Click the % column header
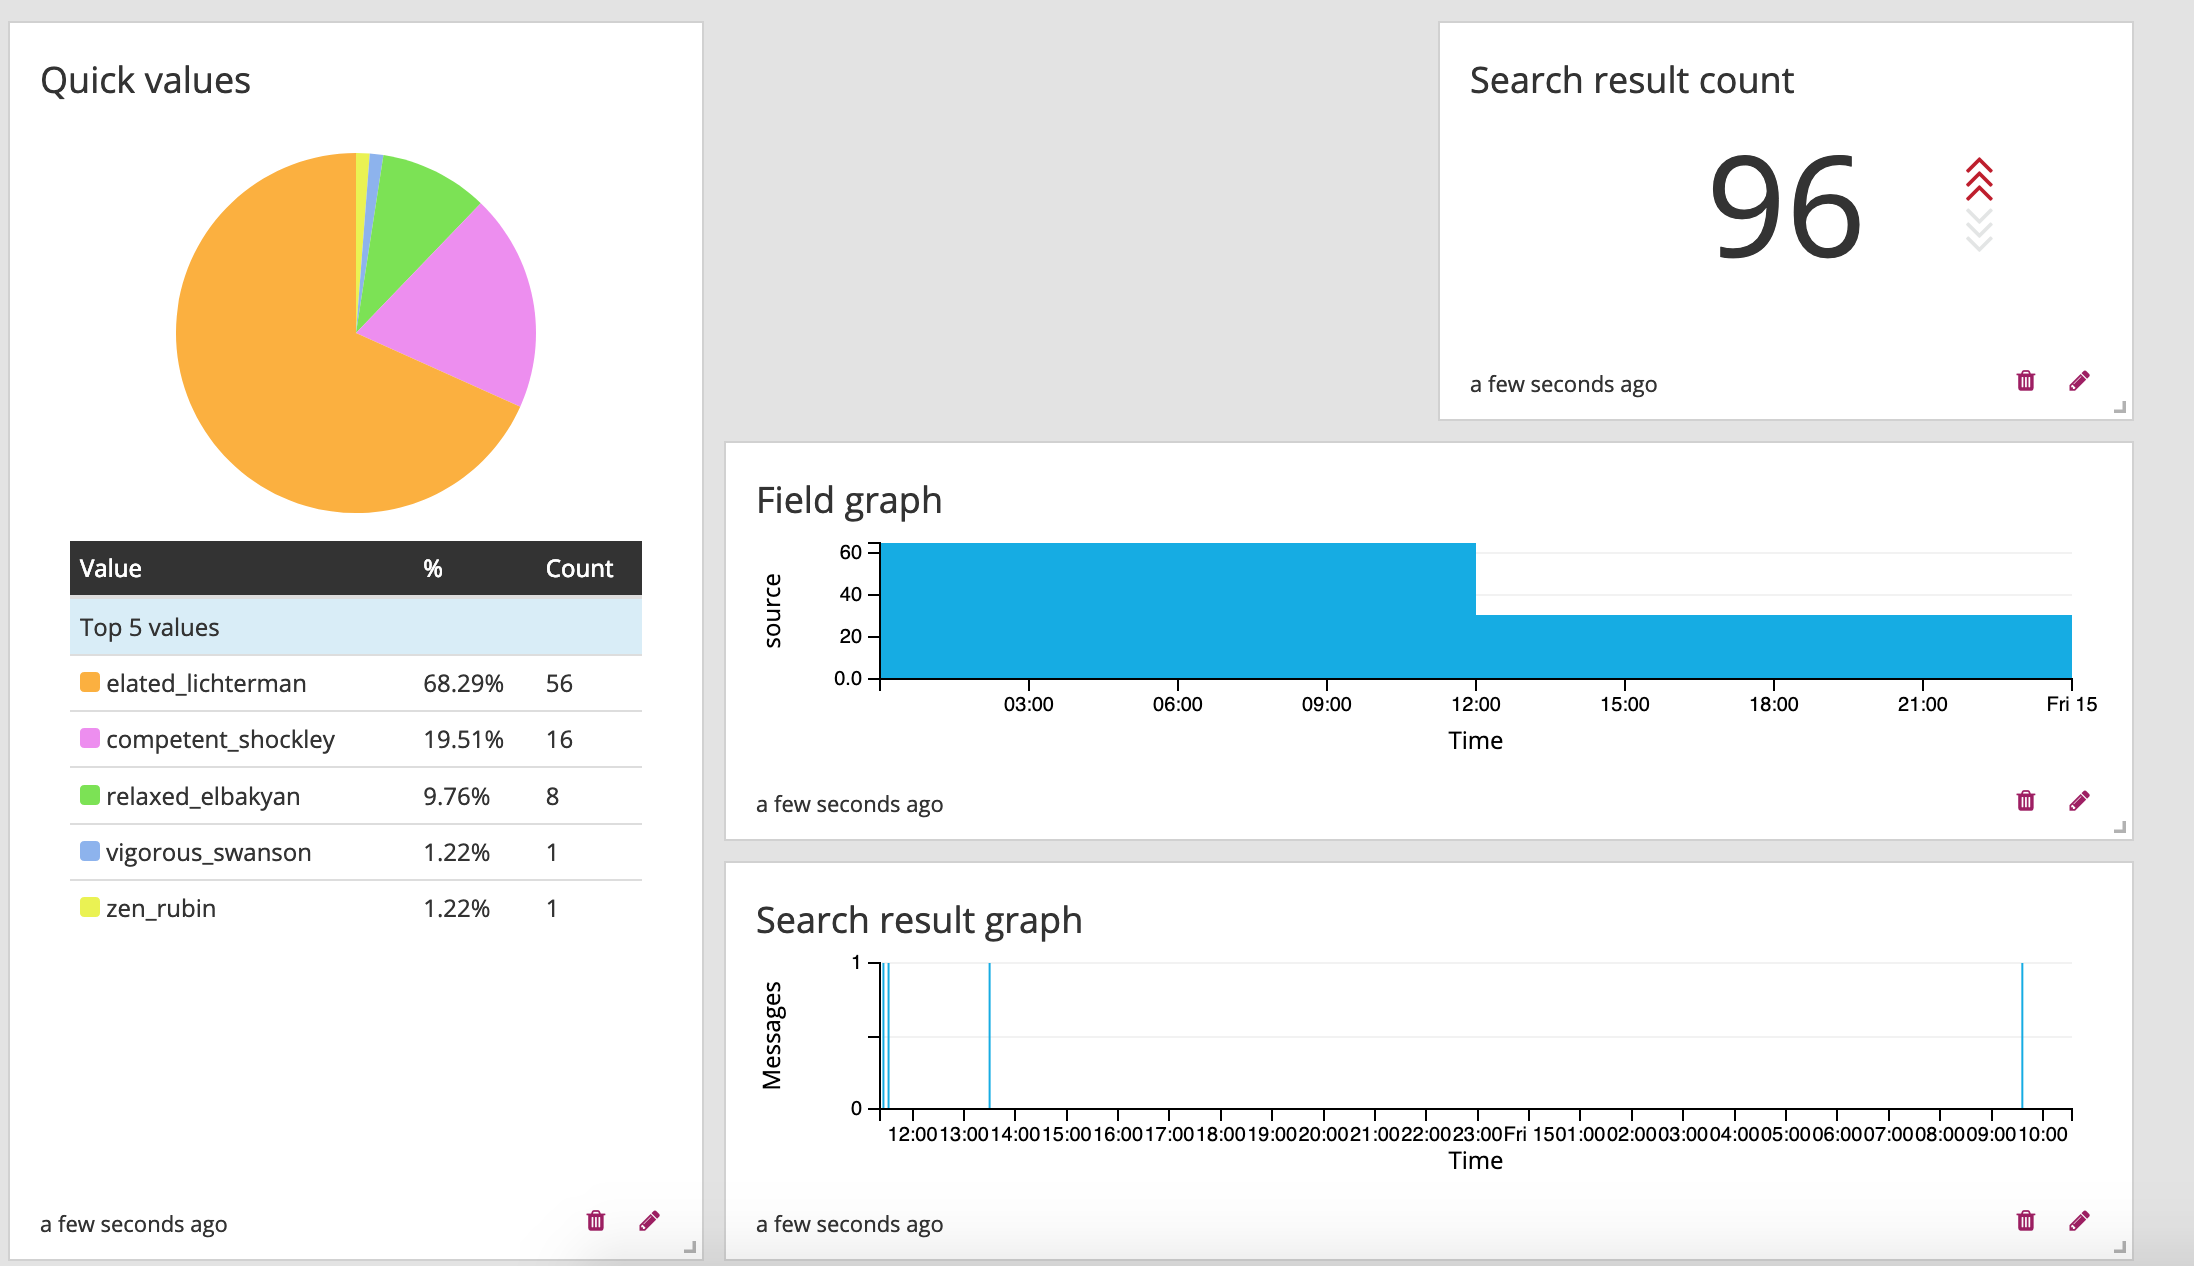Screen dimensions: 2194x1266 pos(432,568)
